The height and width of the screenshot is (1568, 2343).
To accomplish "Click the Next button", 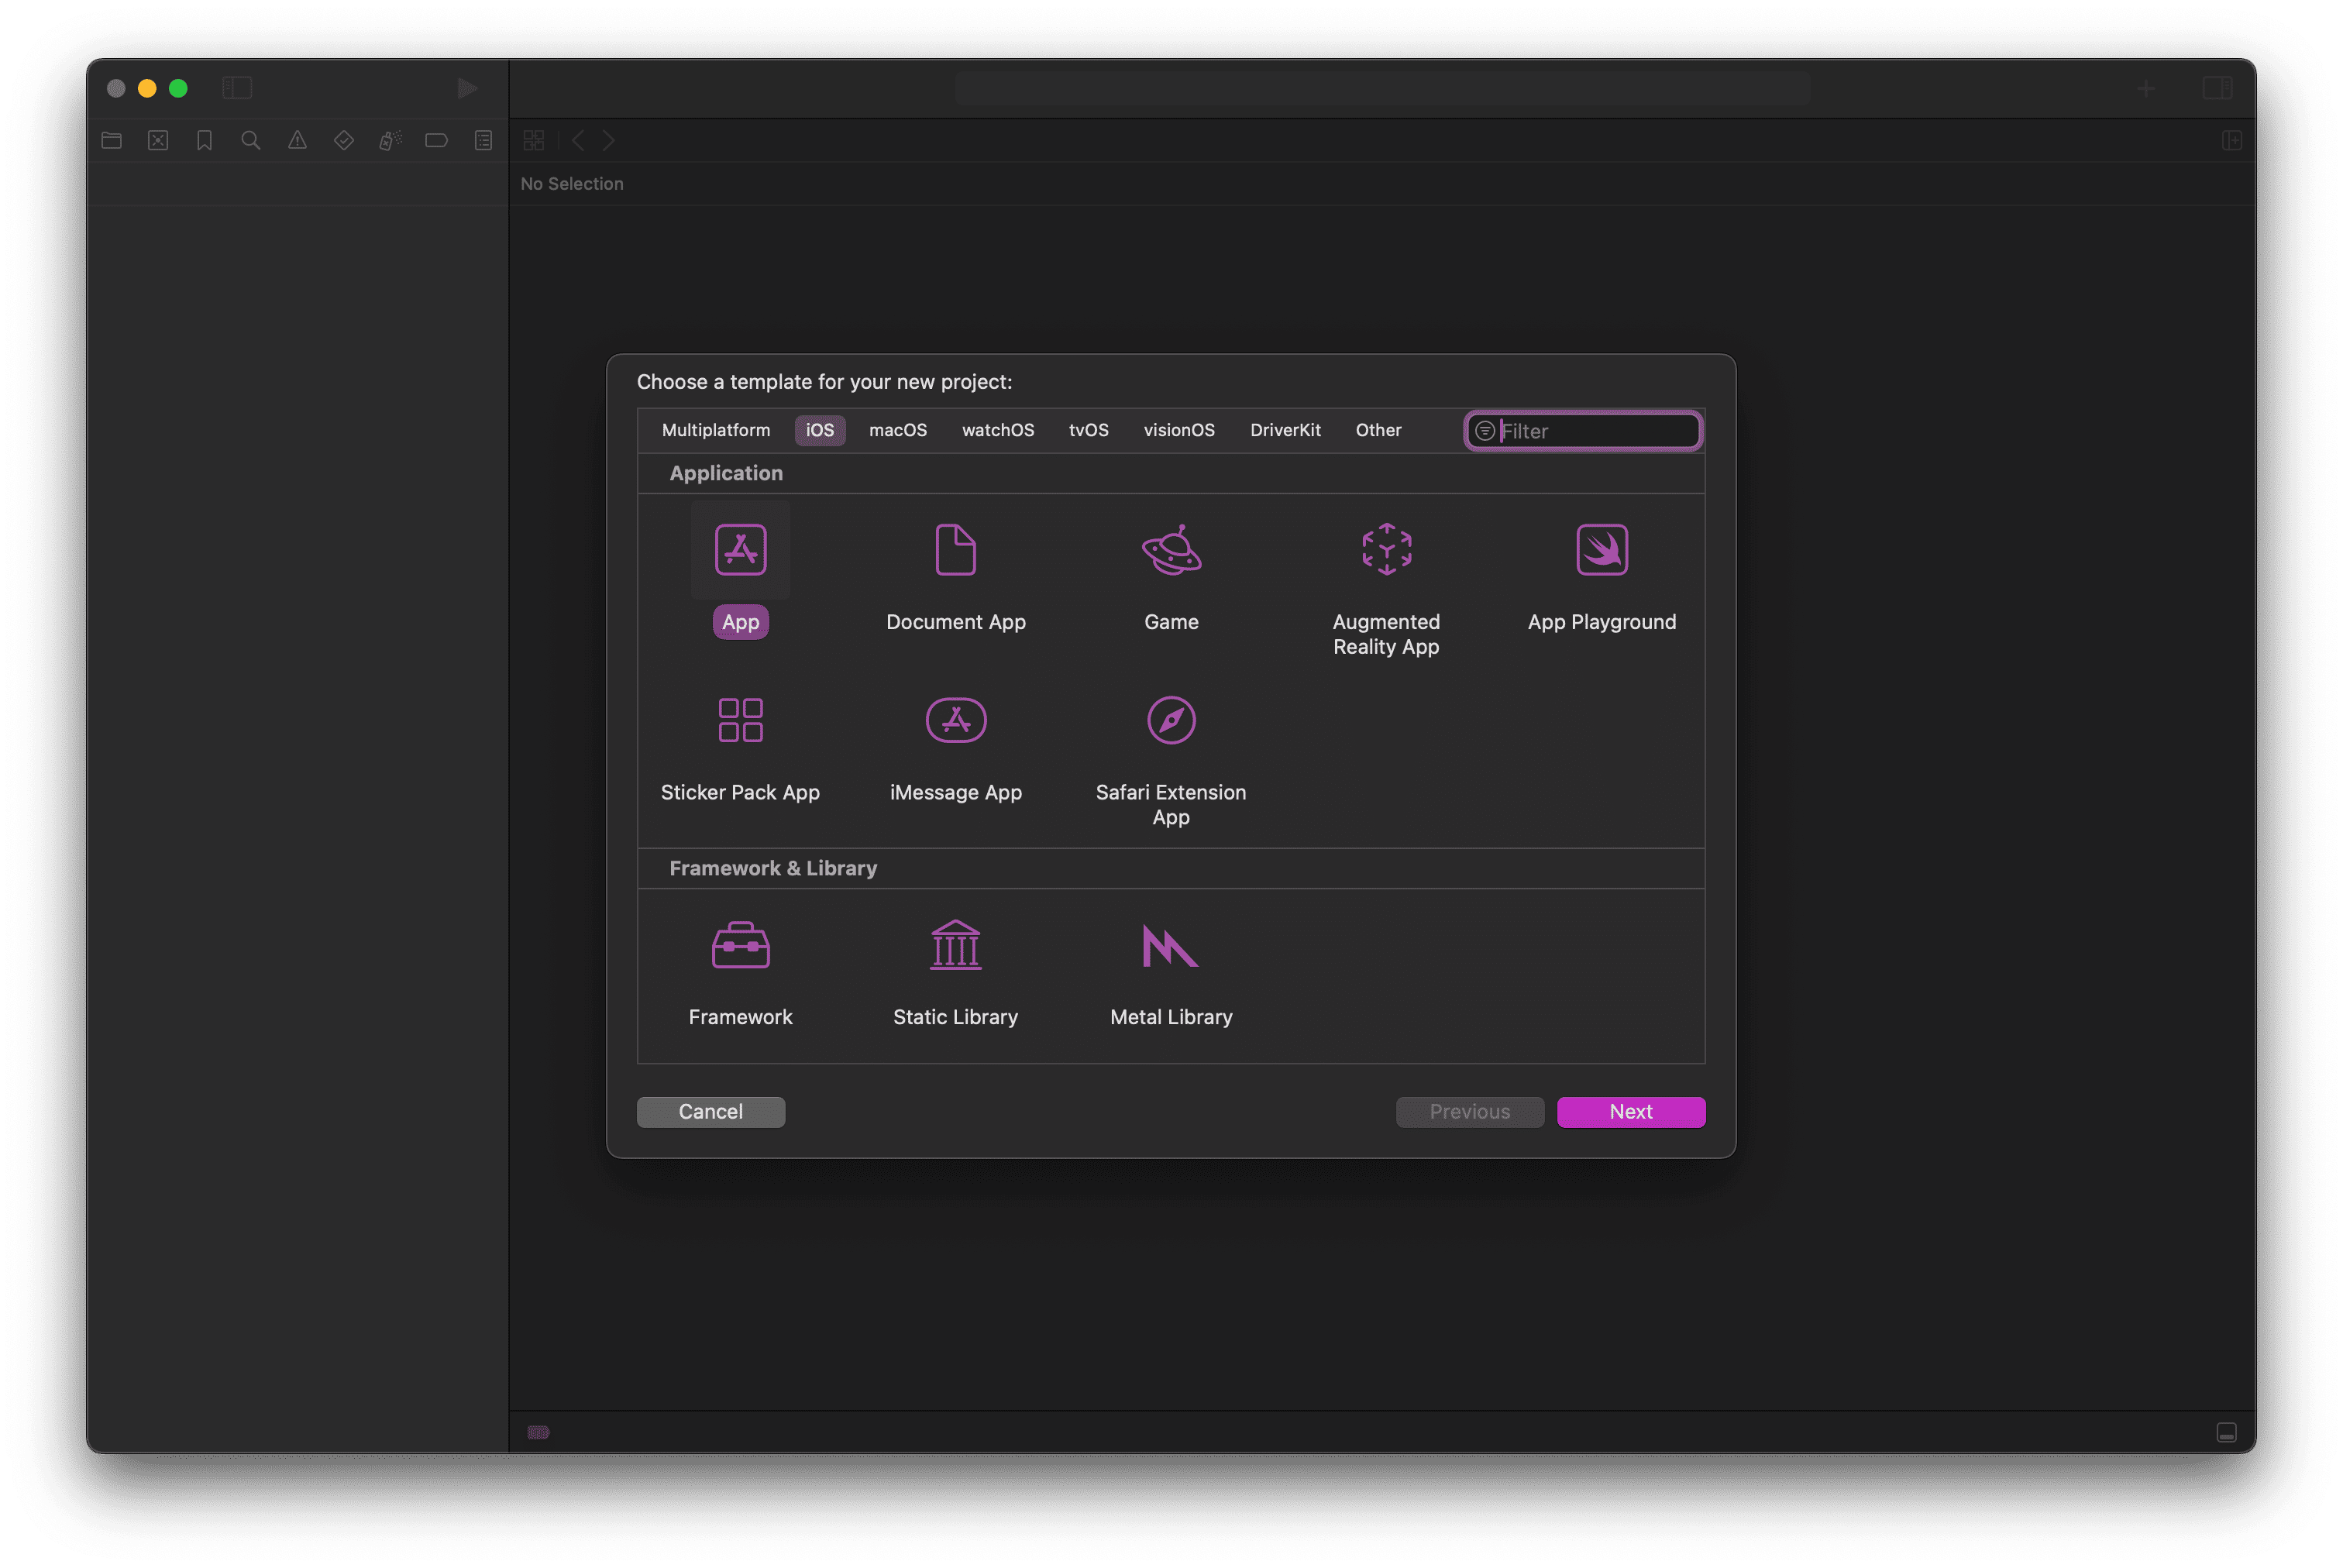I will [1631, 1112].
